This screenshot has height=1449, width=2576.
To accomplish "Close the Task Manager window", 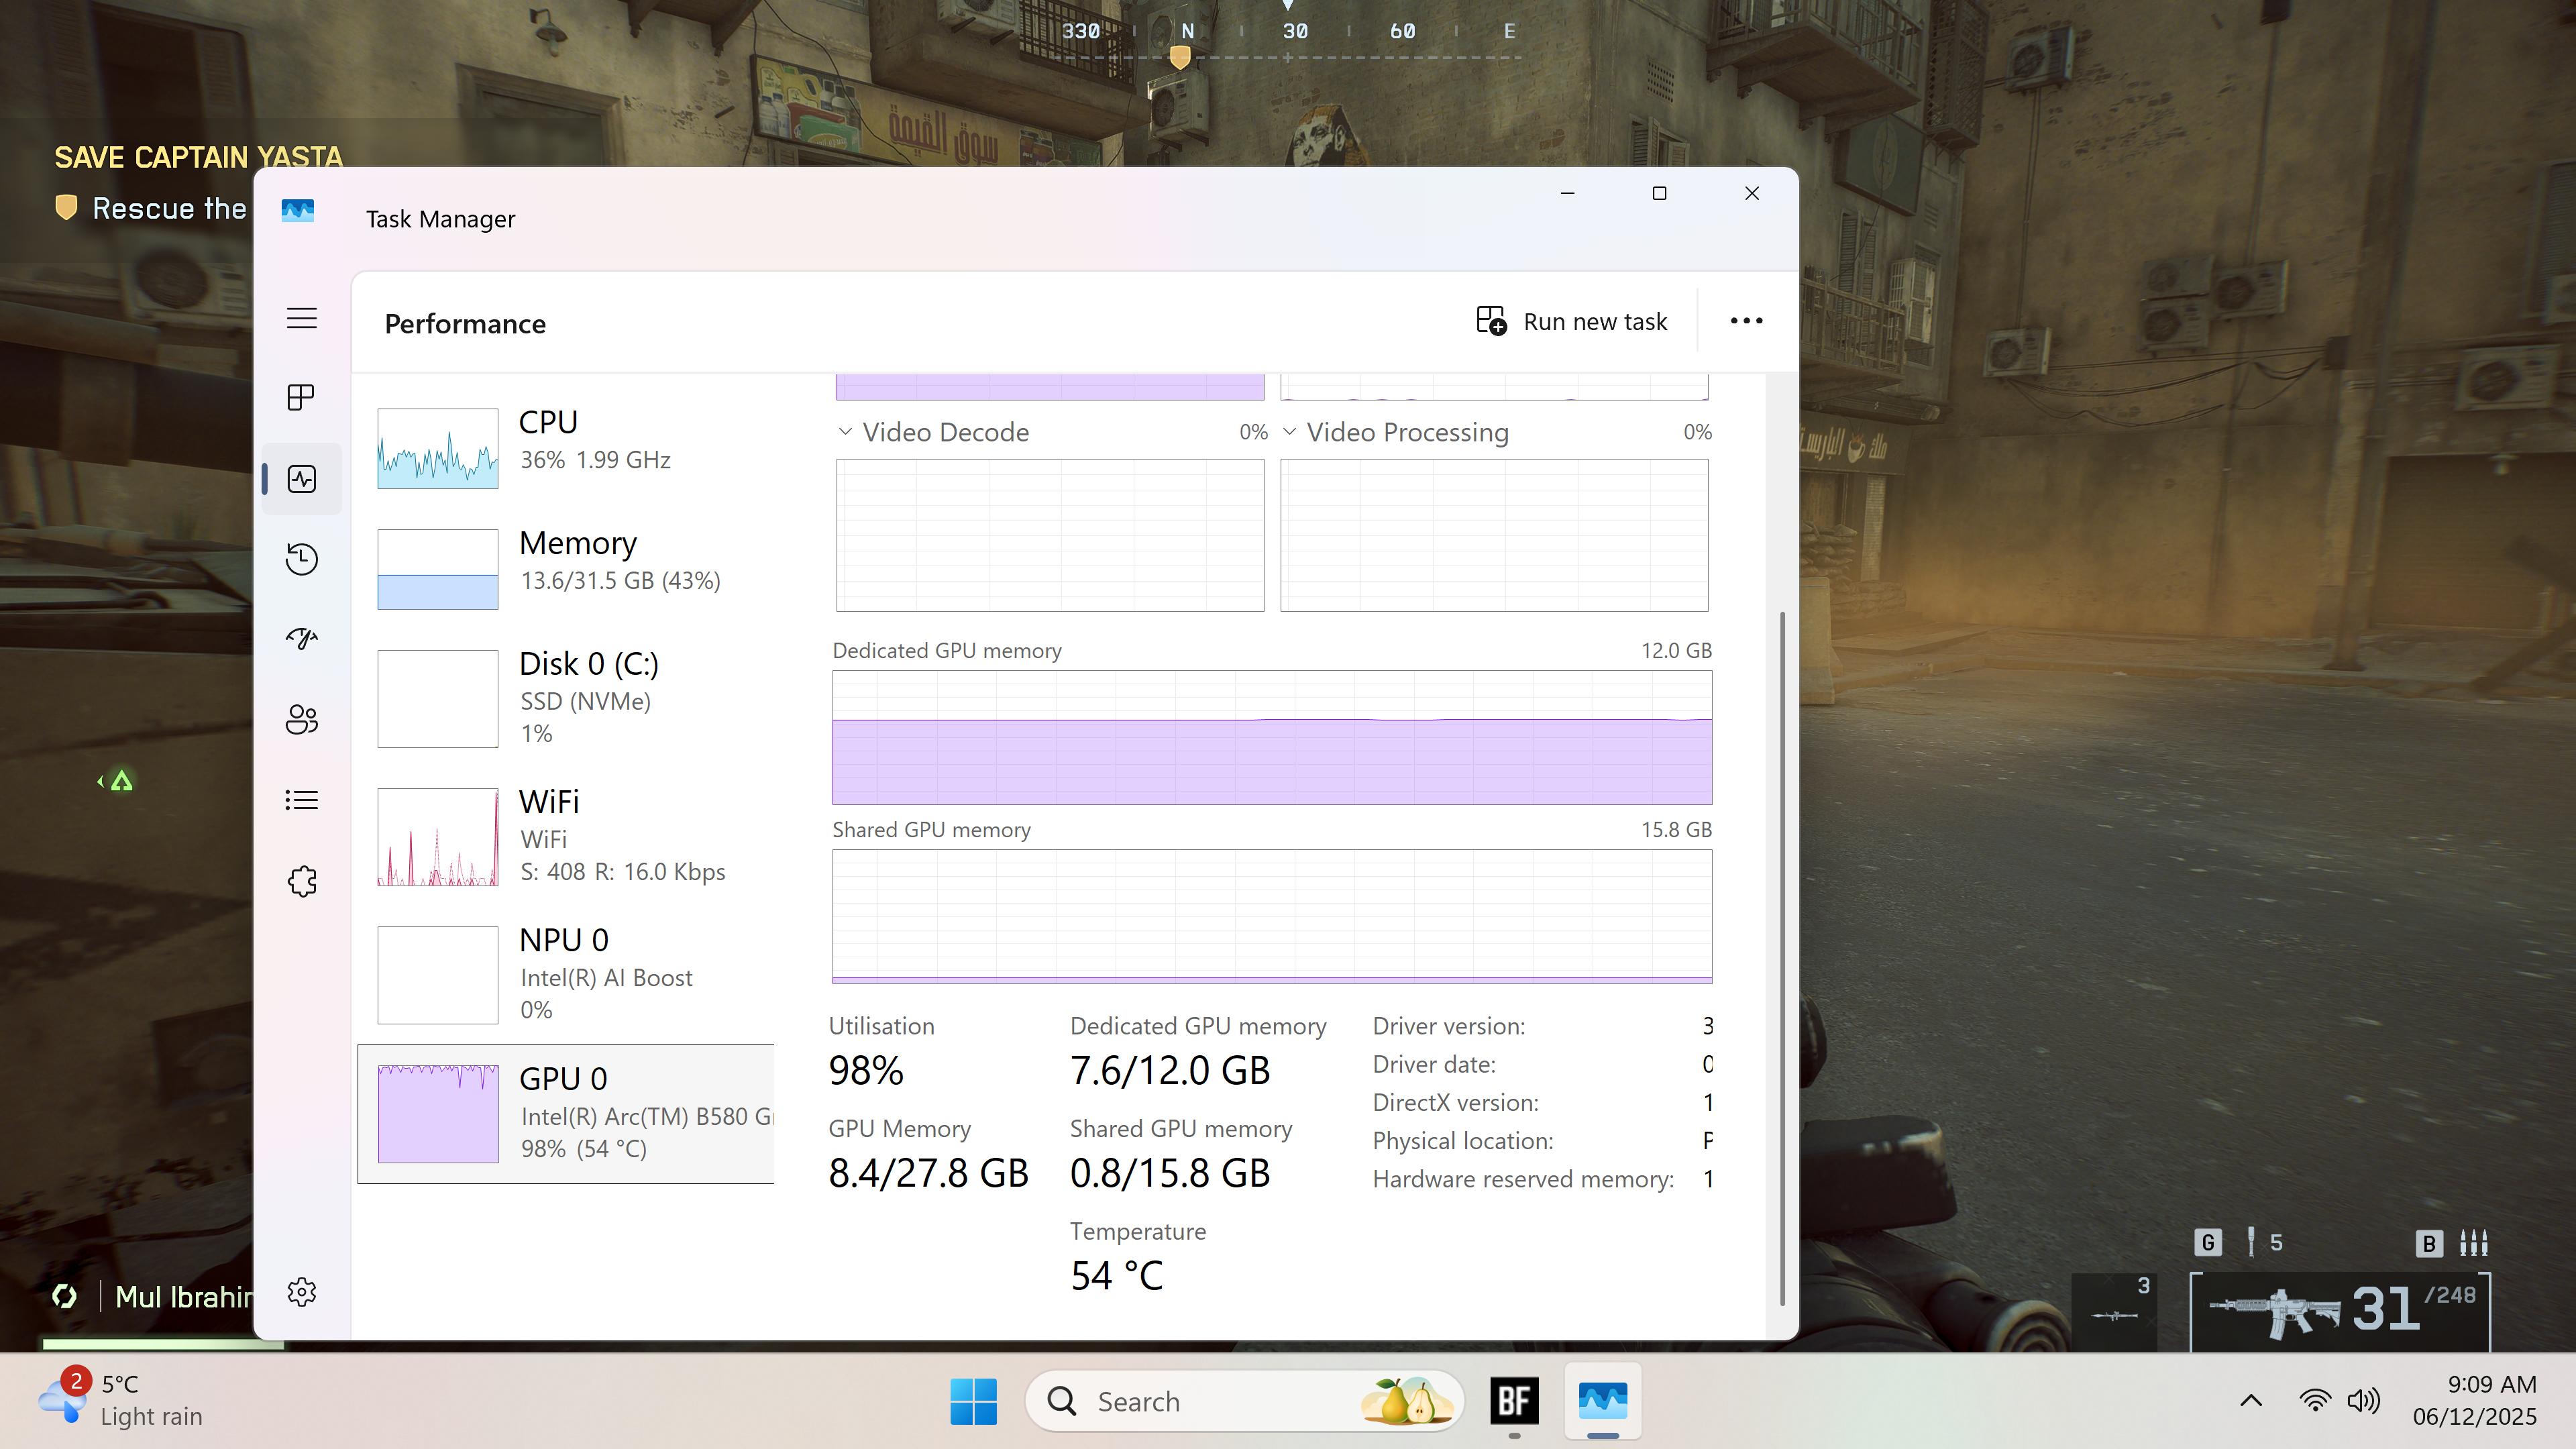I will (x=1752, y=193).
